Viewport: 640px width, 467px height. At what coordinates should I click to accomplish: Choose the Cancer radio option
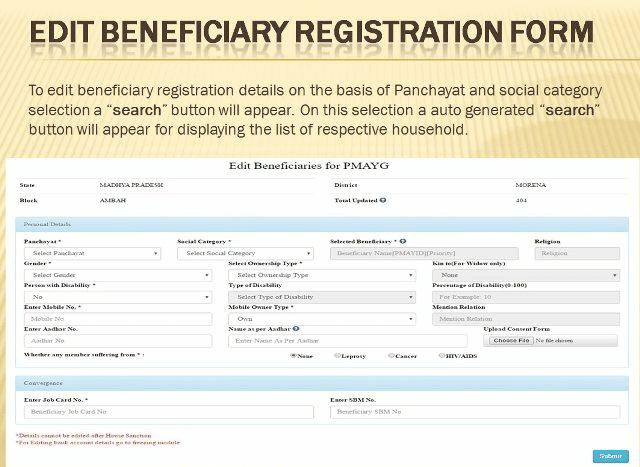pos(389,355)
